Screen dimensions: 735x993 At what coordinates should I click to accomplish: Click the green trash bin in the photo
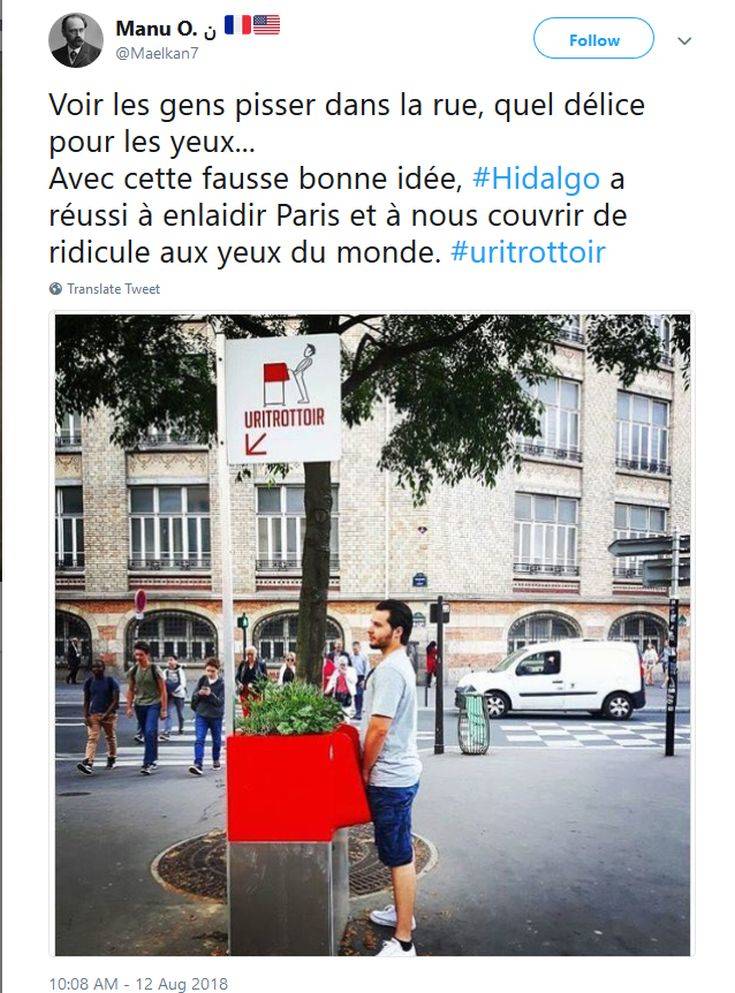[474, 723]
